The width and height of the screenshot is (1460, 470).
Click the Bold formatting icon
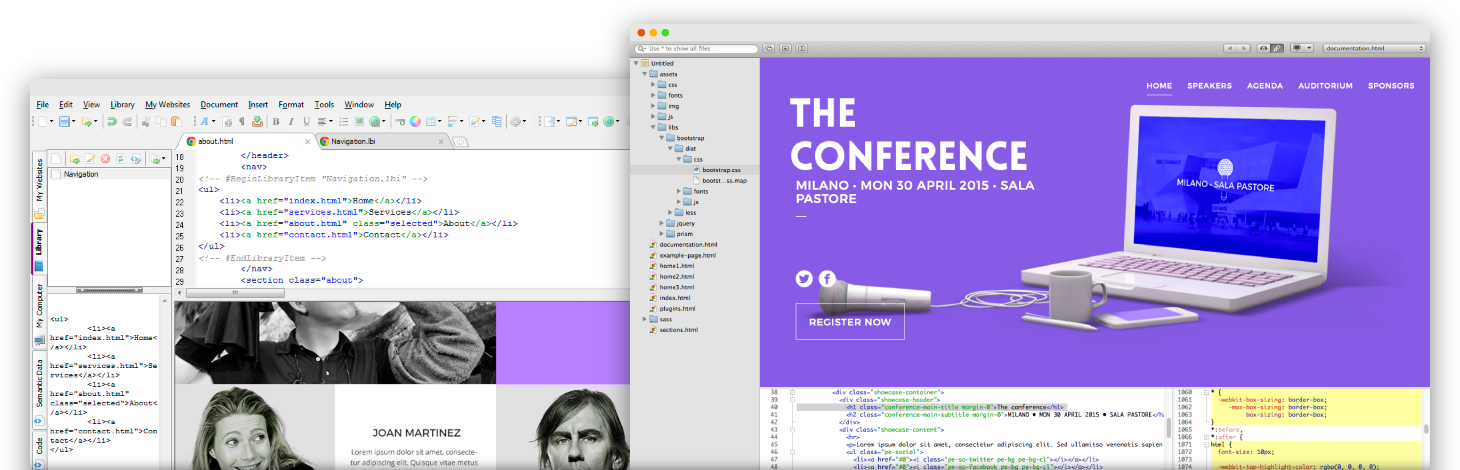pyautogui.click(x=276, y=122)
